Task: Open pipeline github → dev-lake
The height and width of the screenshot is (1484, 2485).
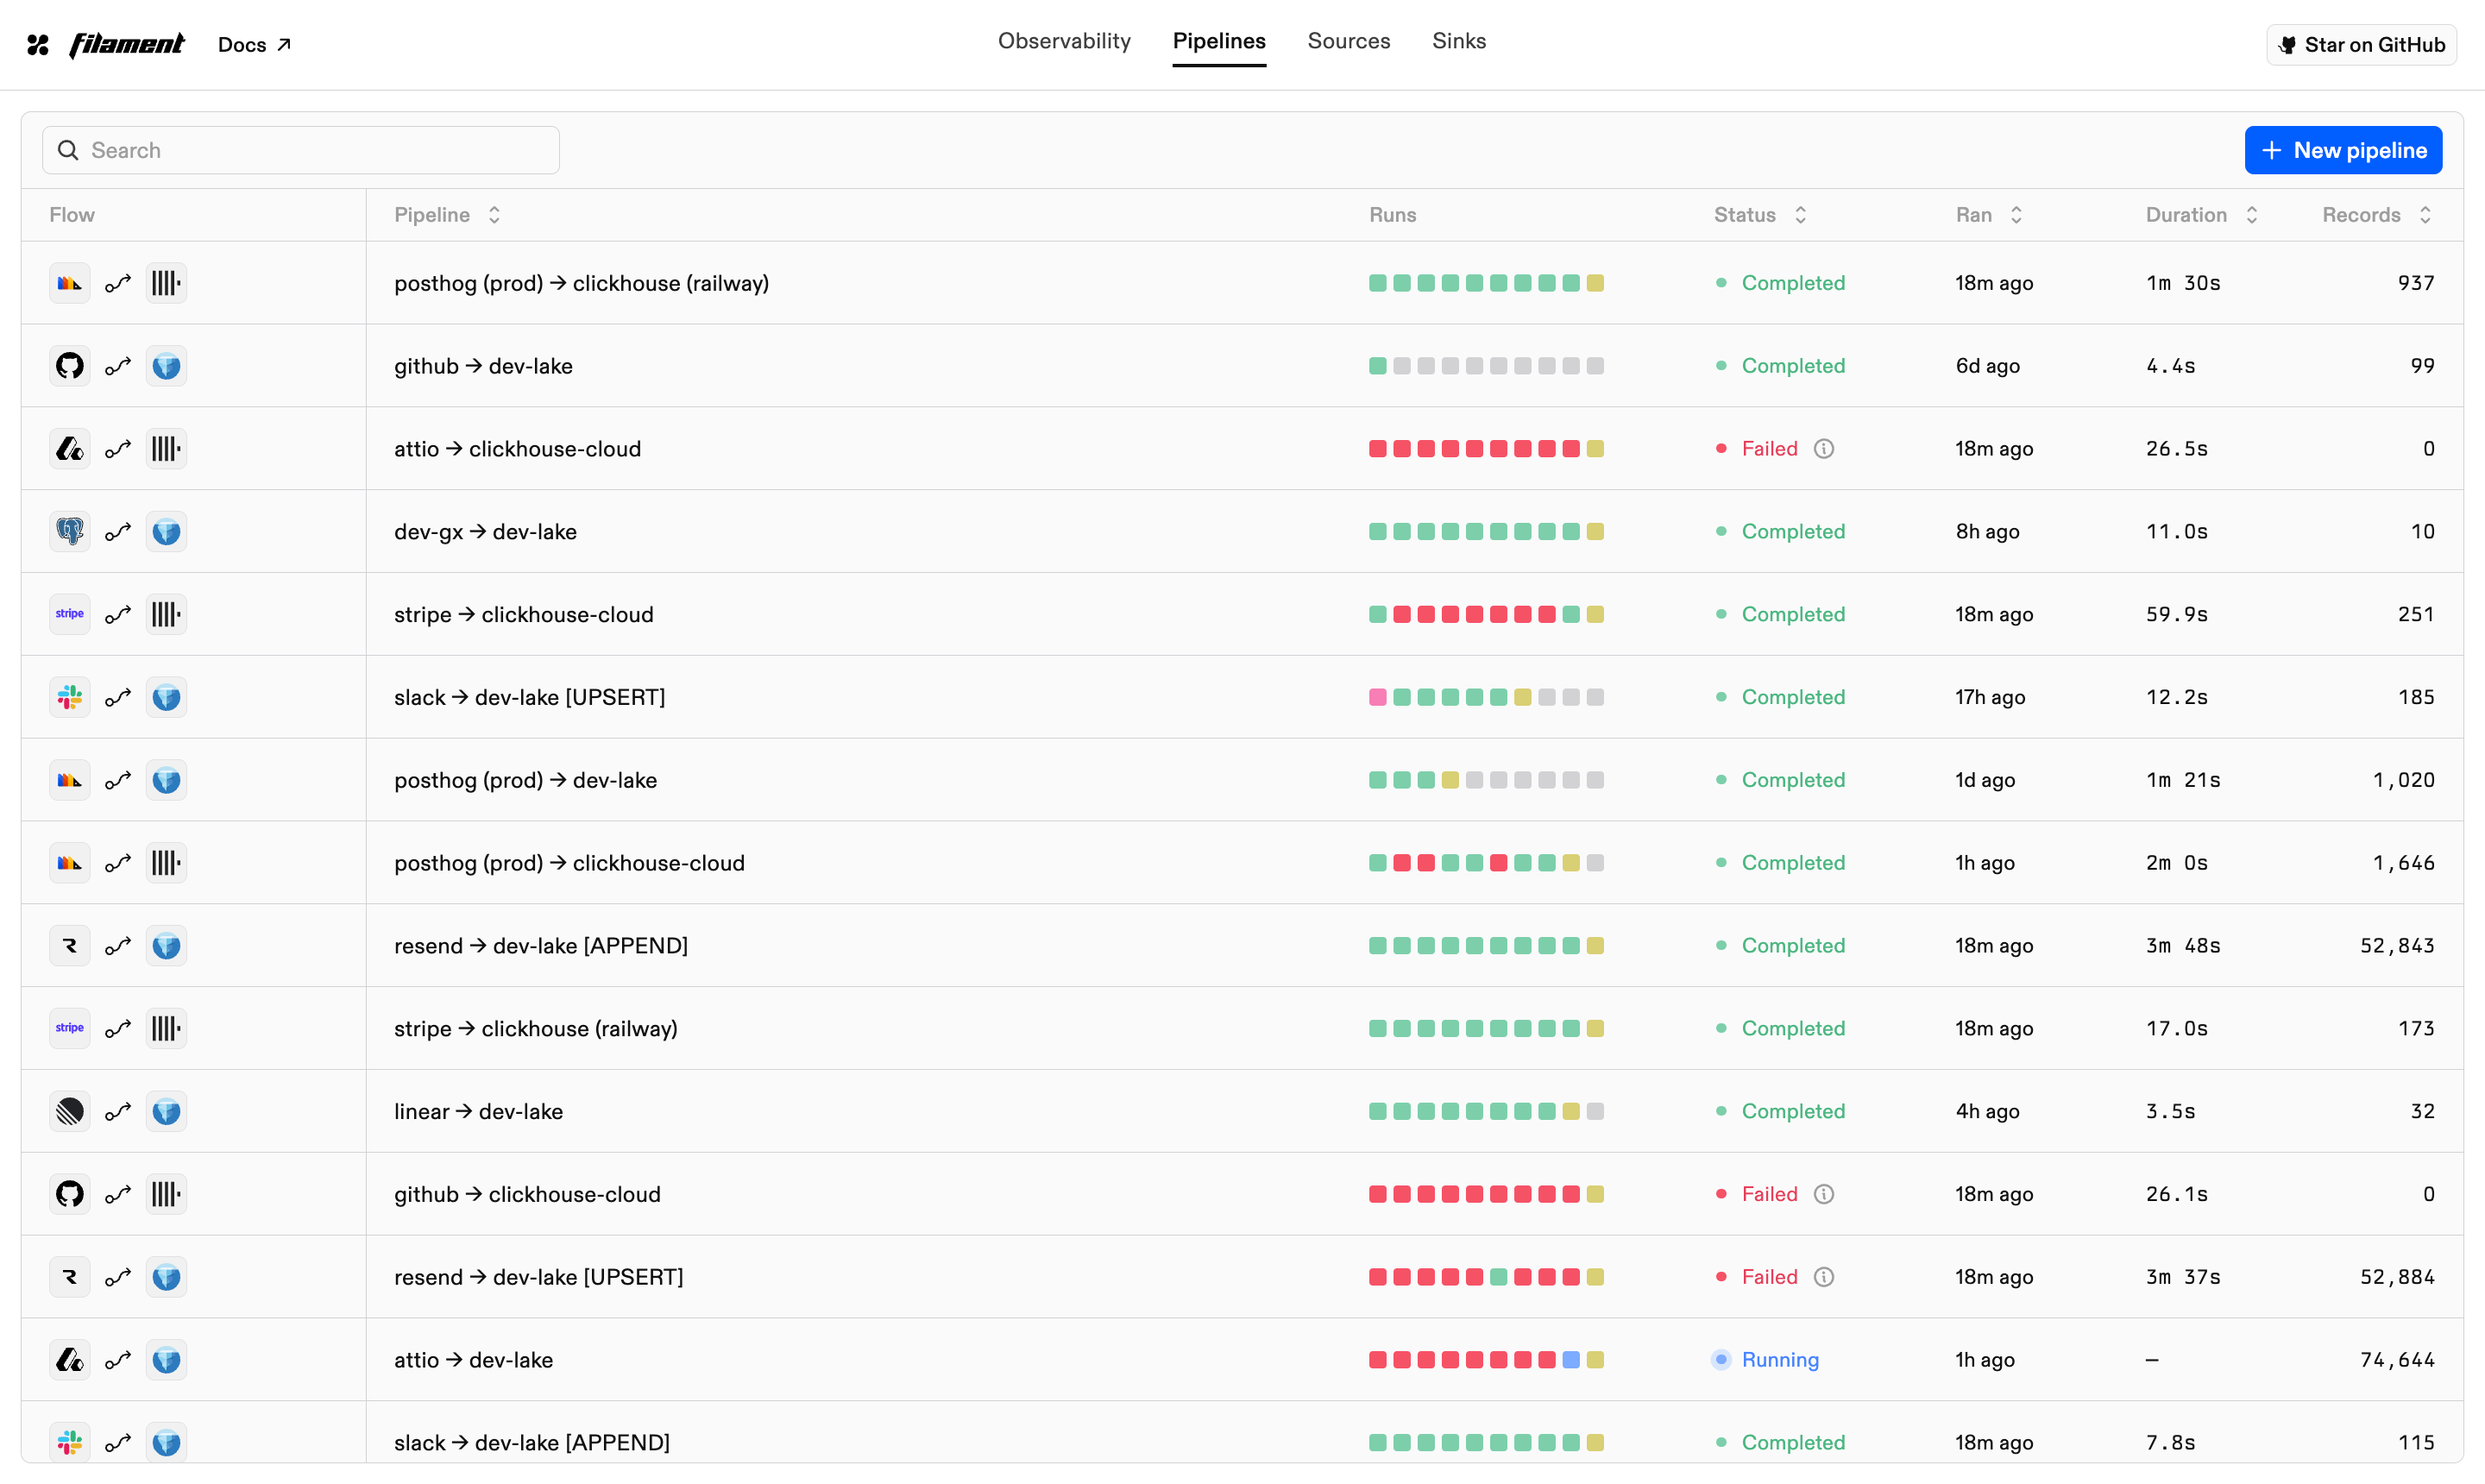Action: pos(483,366)
